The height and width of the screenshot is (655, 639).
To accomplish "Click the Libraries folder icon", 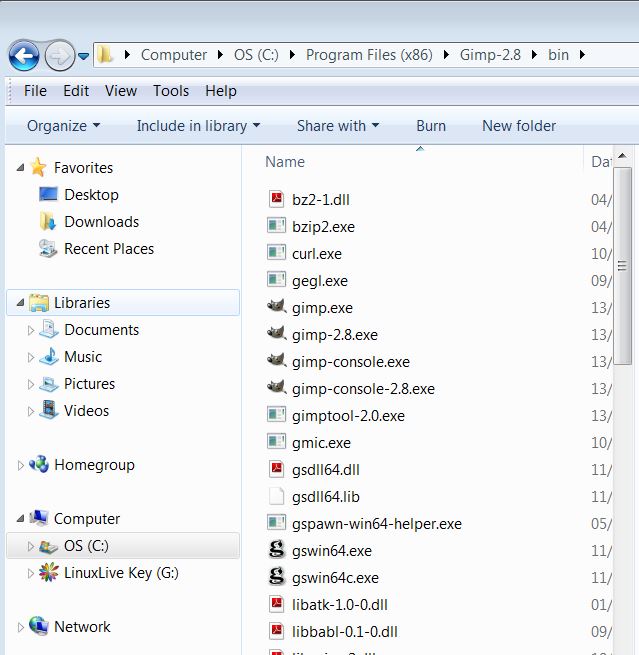I will (39, 303).
